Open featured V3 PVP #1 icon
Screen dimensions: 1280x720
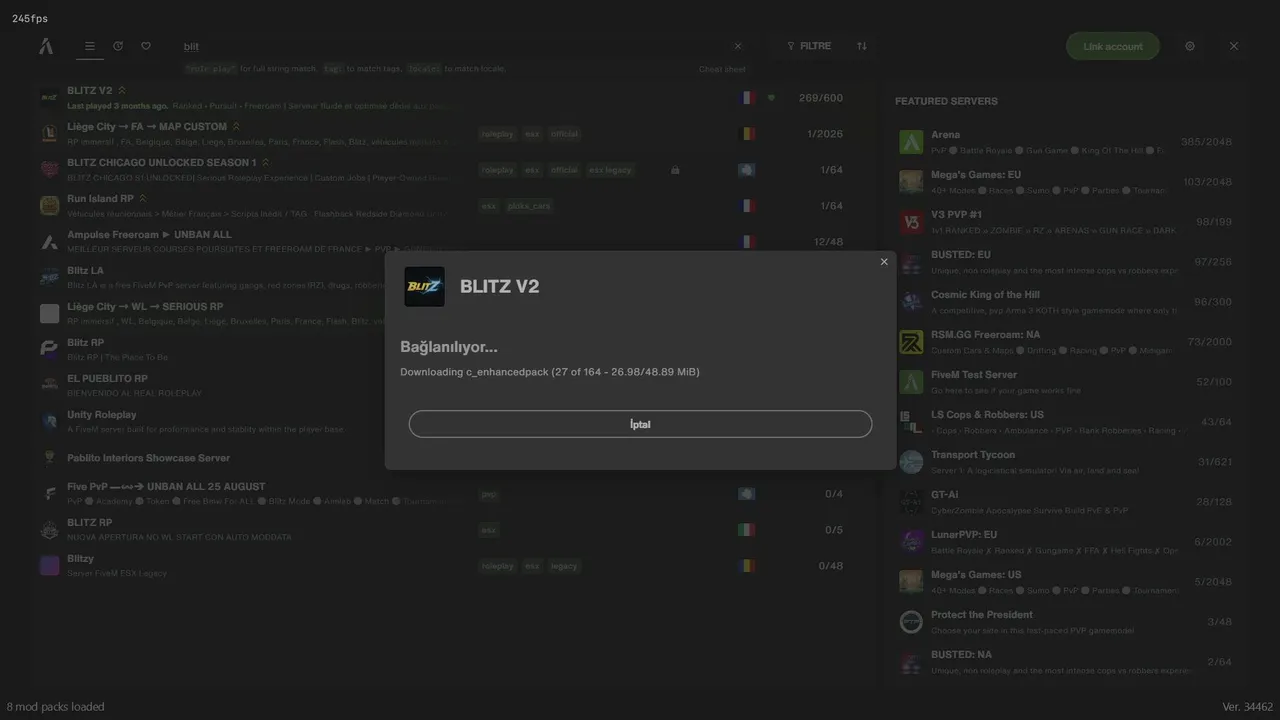(911, 222)
